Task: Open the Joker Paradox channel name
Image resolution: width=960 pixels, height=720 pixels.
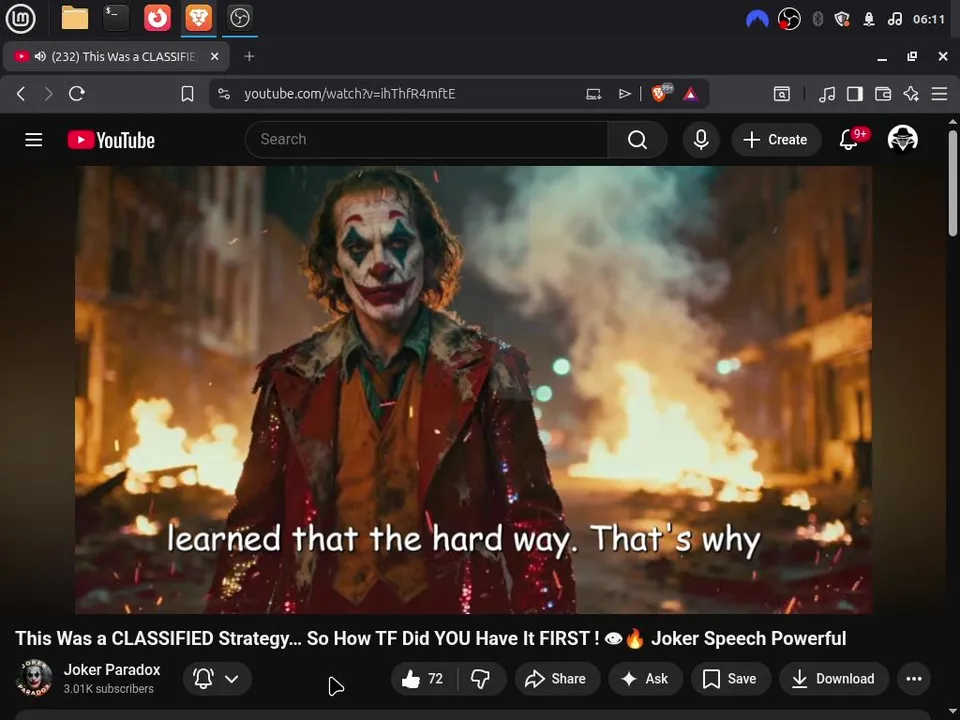Action: 112,670
